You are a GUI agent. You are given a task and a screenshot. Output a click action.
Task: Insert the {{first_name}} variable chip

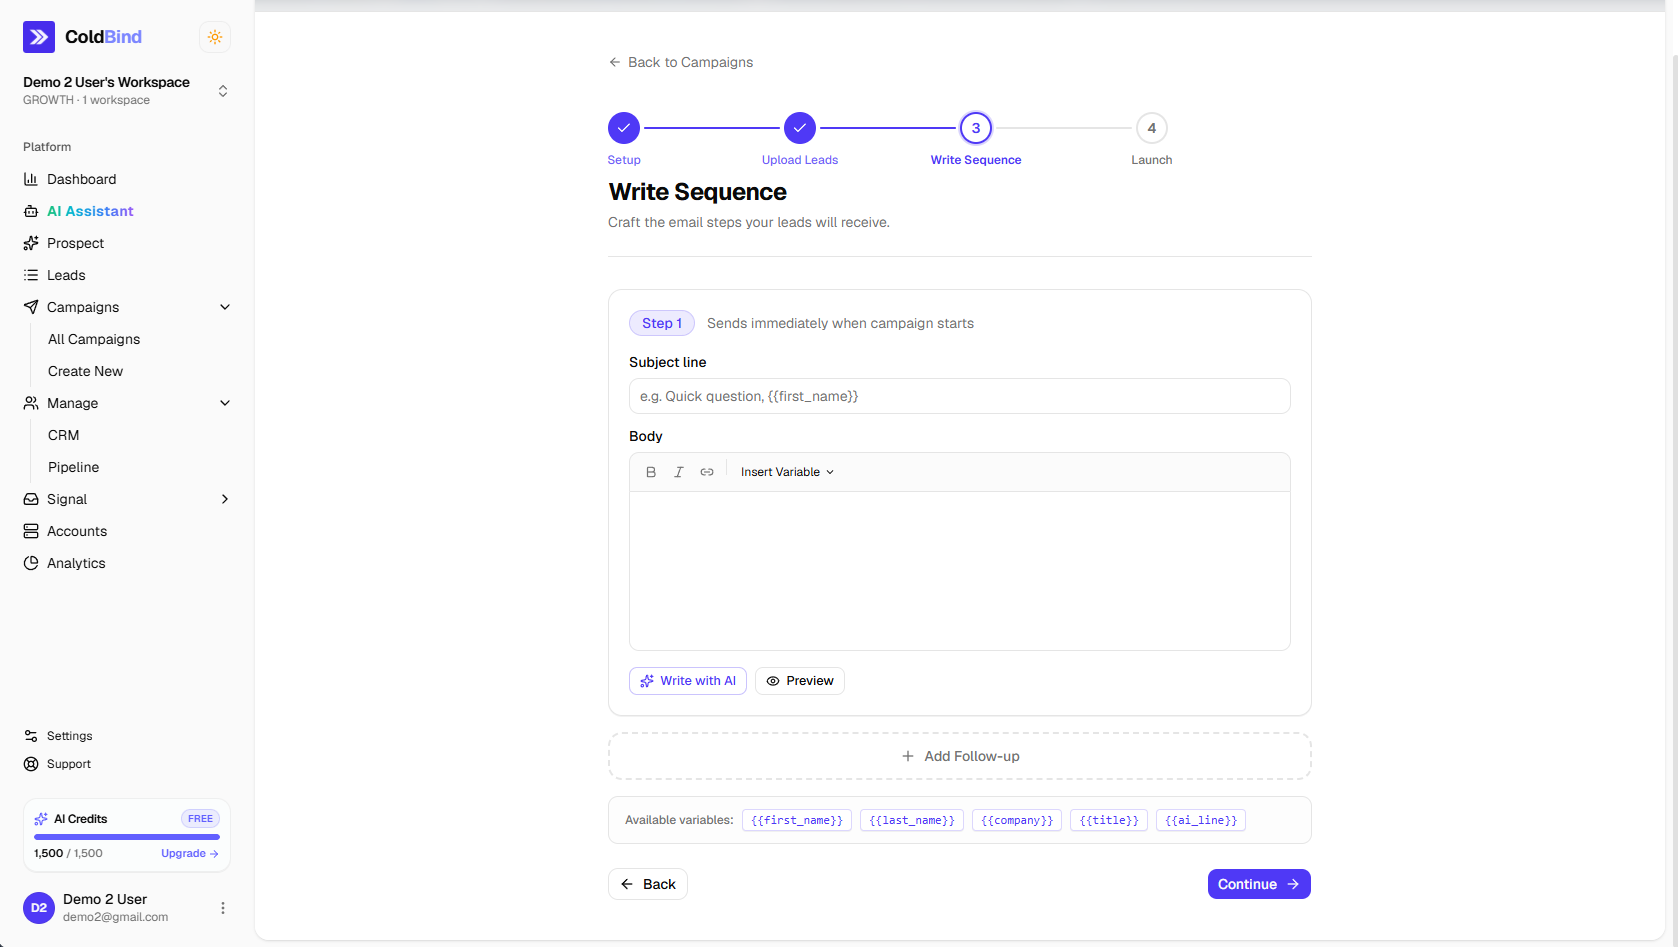797,820
